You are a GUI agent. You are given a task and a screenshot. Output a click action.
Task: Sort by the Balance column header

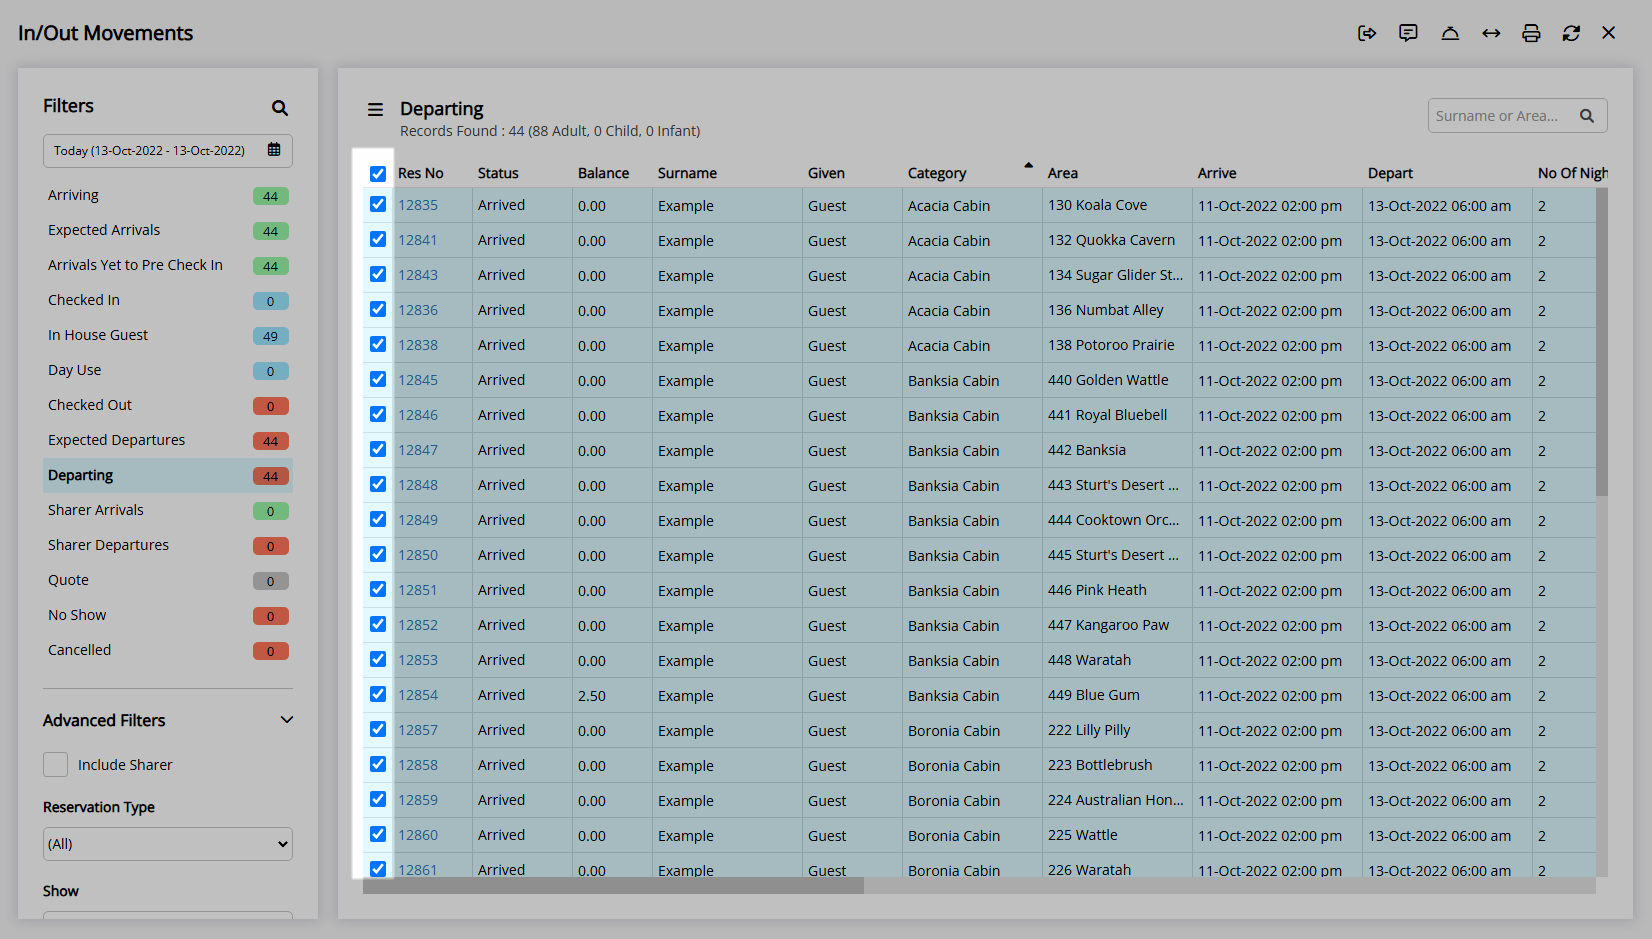click(x=604, y=173)
